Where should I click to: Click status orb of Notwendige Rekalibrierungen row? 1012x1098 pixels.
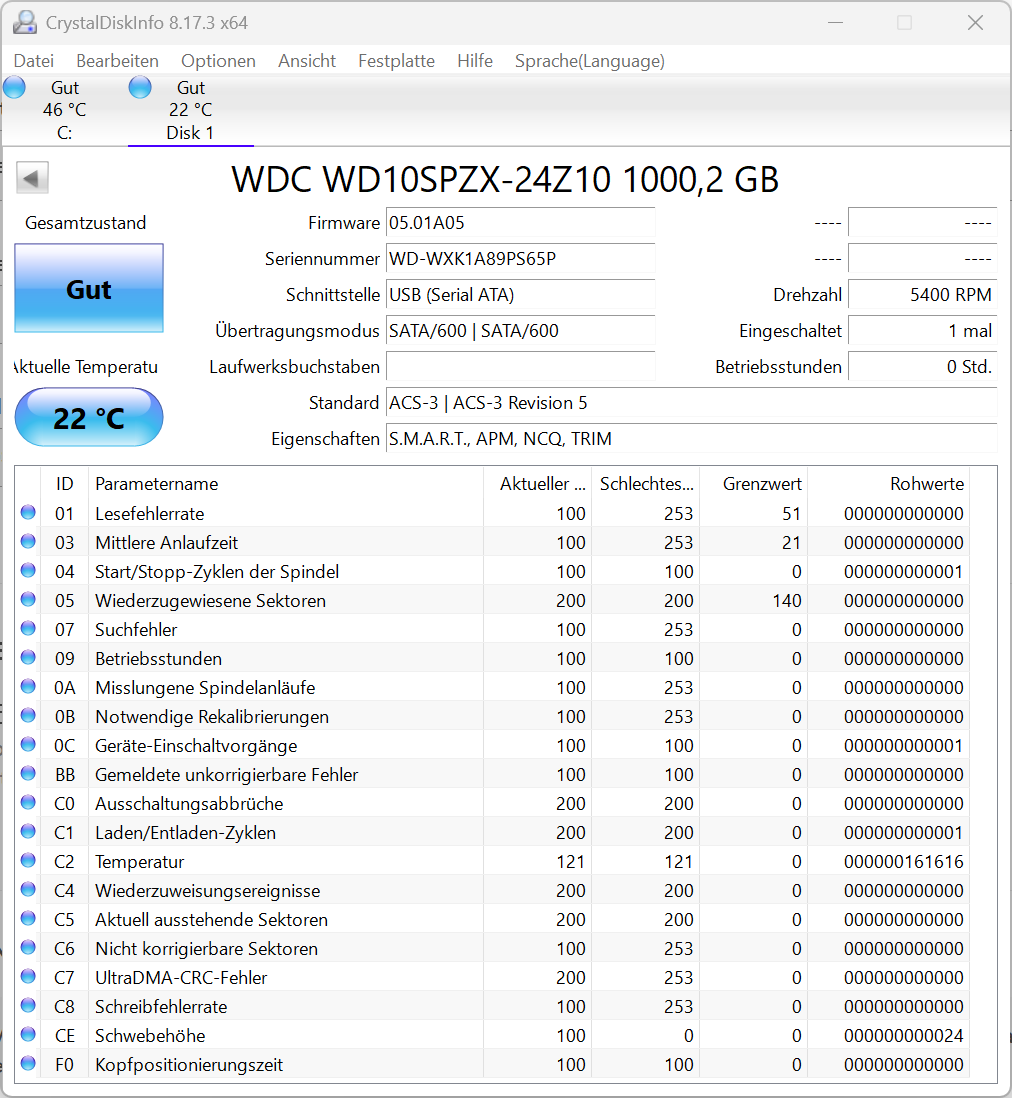point(28,716)
